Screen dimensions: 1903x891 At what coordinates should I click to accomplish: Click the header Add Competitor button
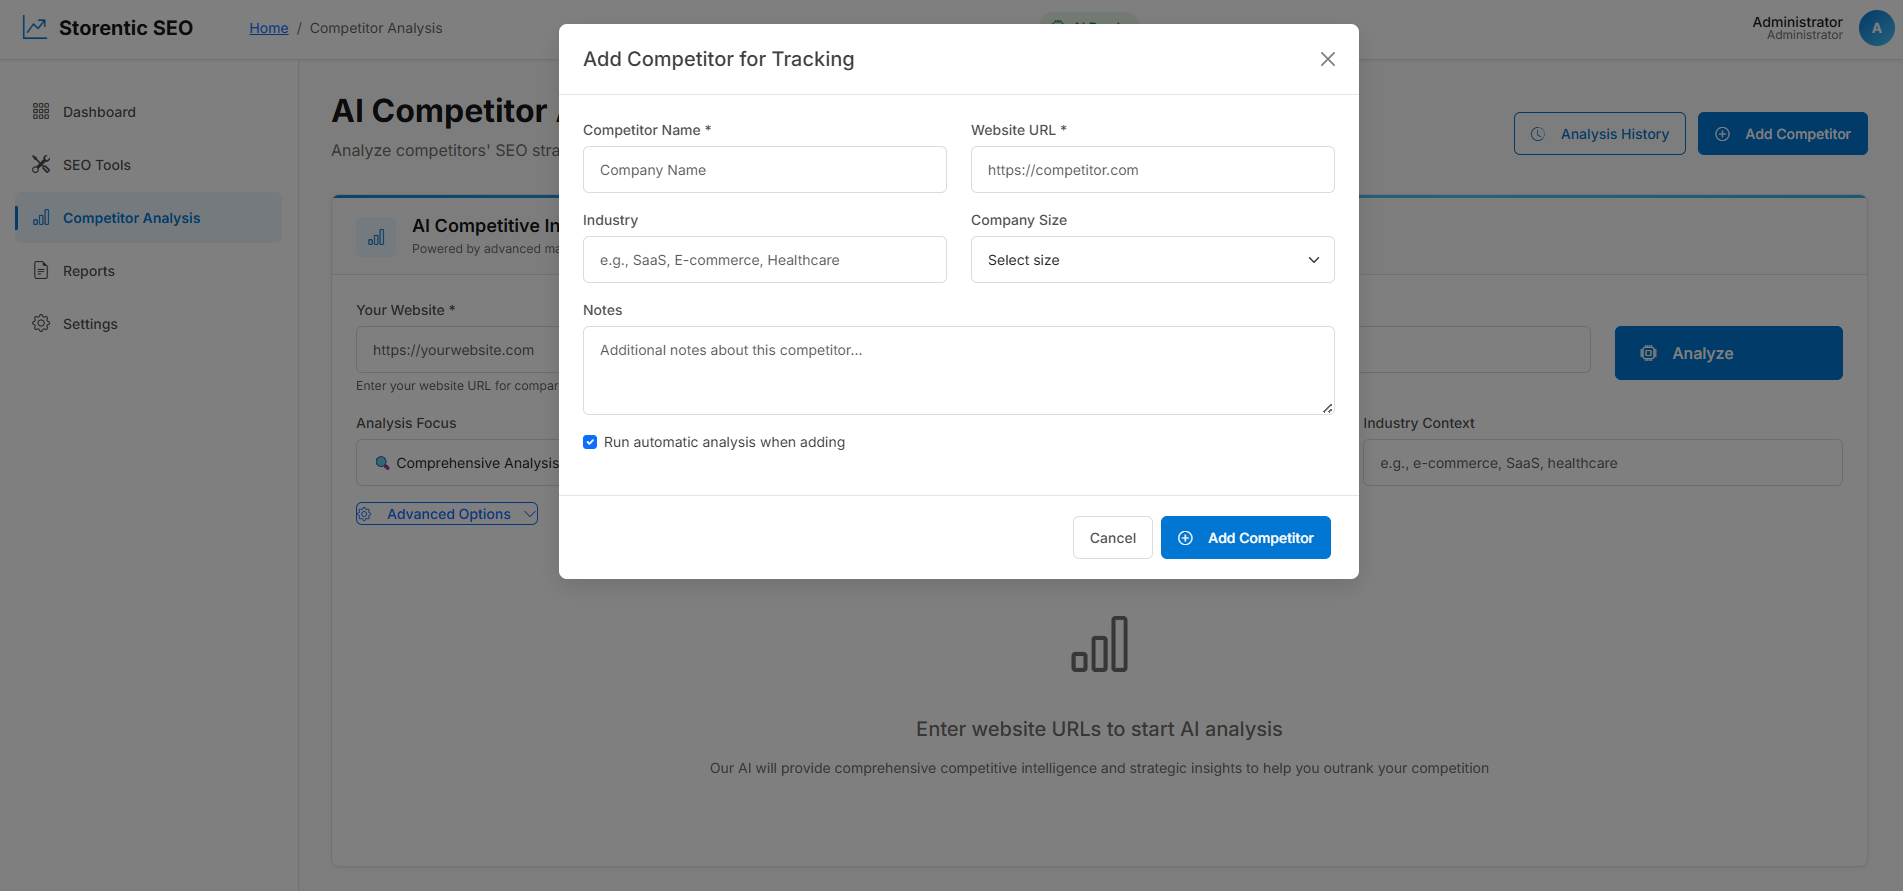click(1782, 134)
